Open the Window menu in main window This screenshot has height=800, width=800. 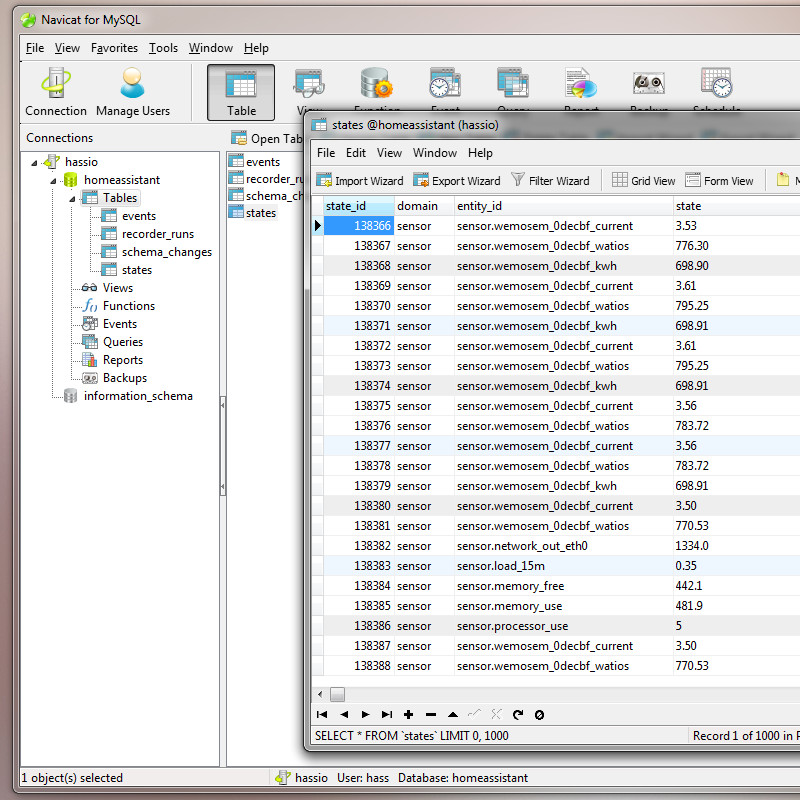(211, 48)
